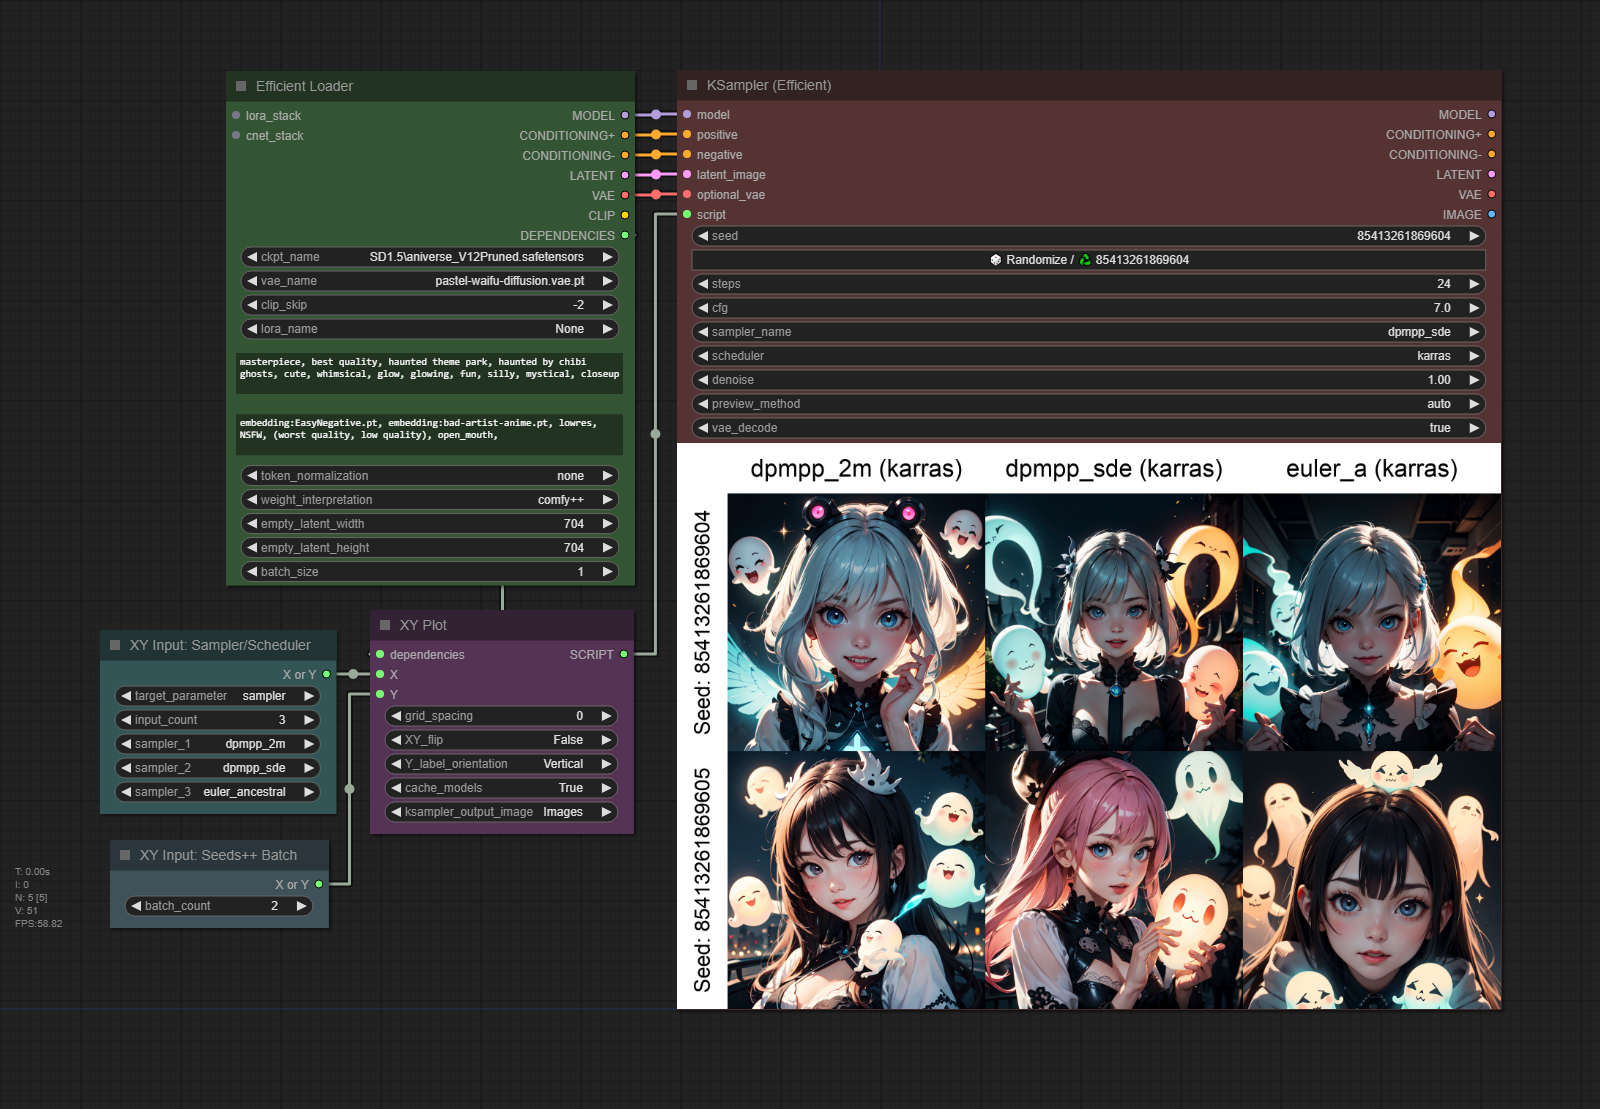Collapse the XY Plot node

(x=385, y=626)
